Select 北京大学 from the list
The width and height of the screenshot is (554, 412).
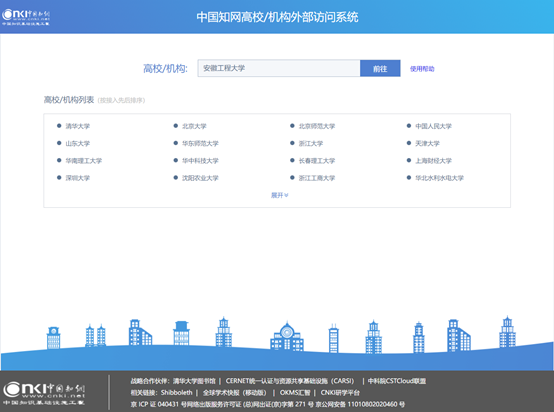click(194, 126)
